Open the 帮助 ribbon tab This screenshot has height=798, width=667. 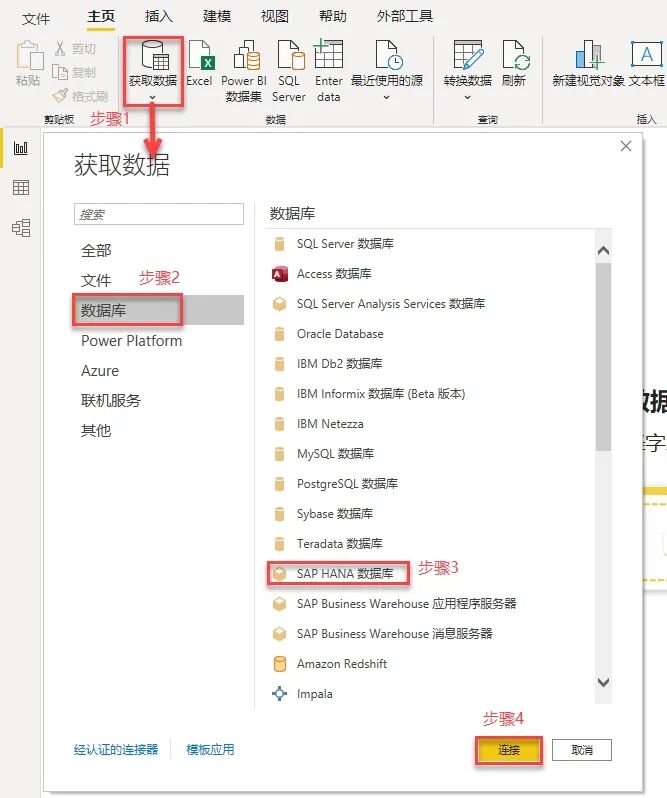333,16
